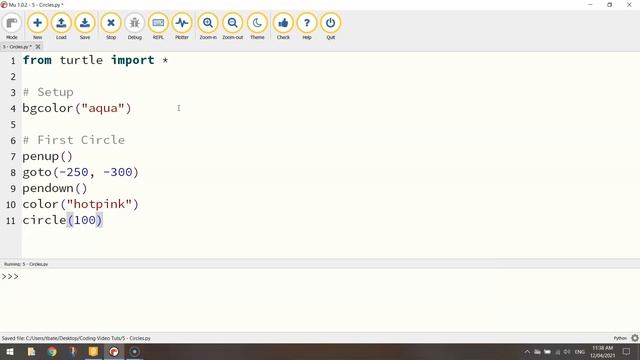Click the Saved file status message

(x=76, y=338)
